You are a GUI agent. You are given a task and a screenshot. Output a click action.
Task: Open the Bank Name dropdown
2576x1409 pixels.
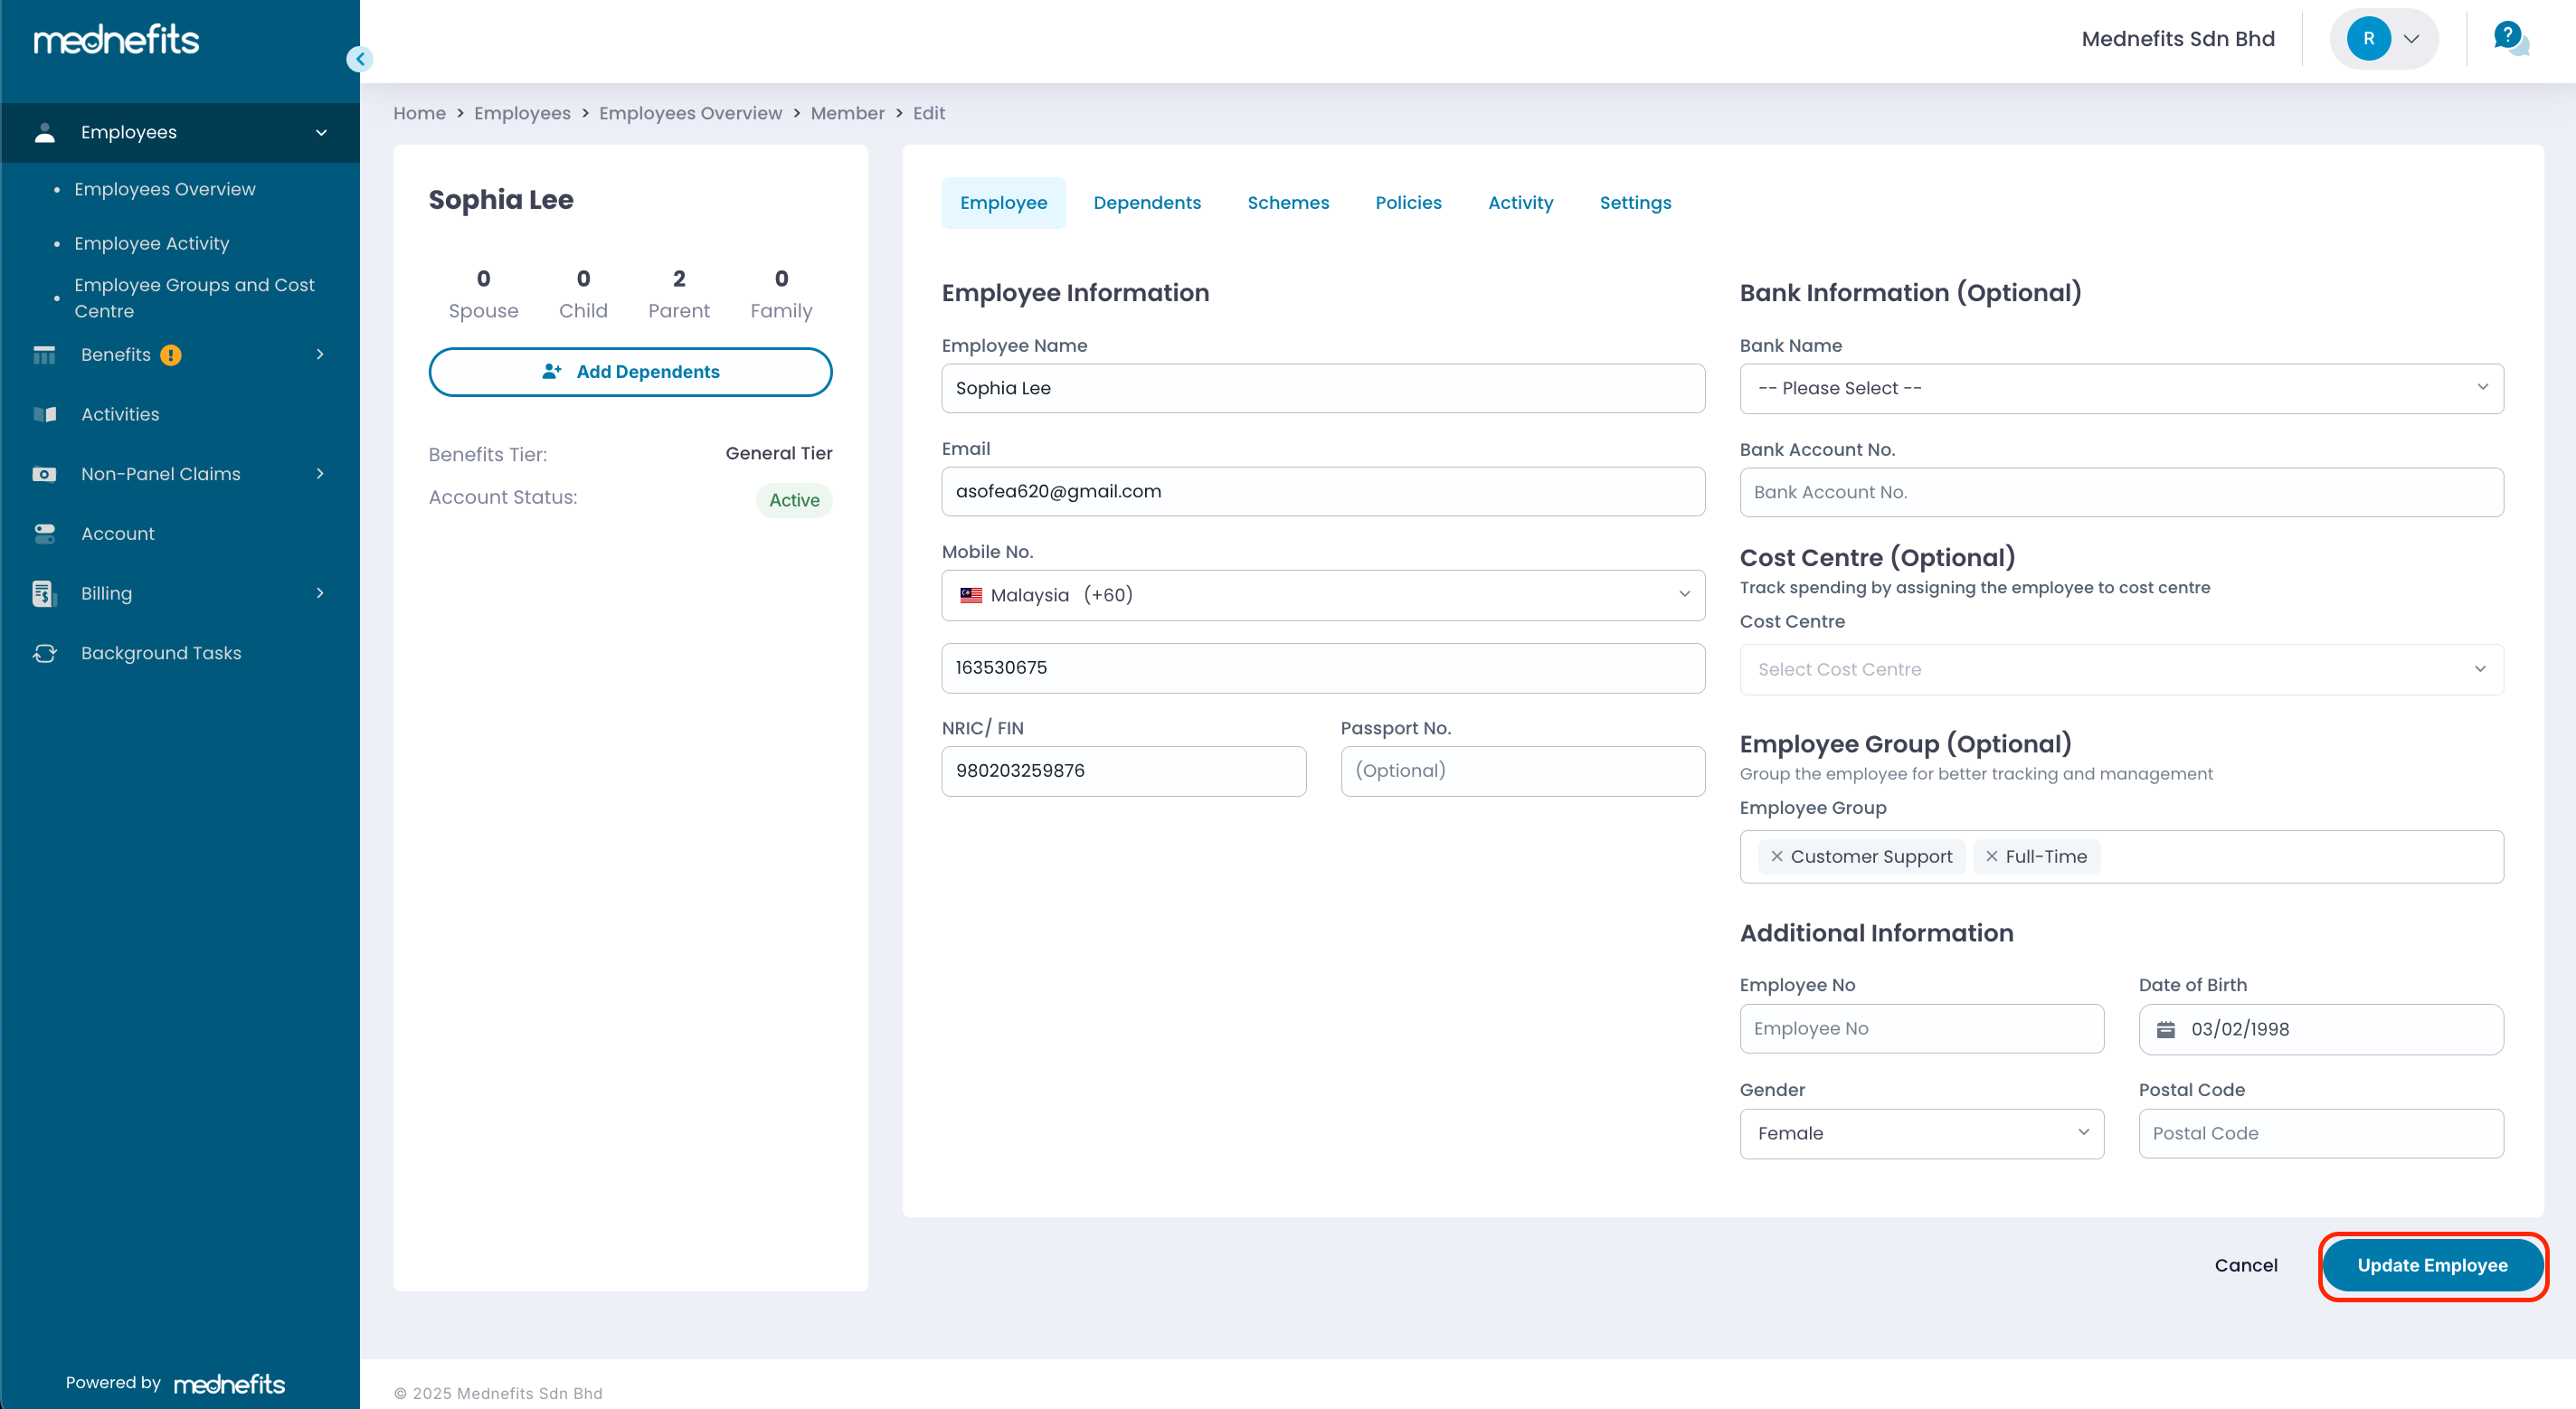point(2121,388)
